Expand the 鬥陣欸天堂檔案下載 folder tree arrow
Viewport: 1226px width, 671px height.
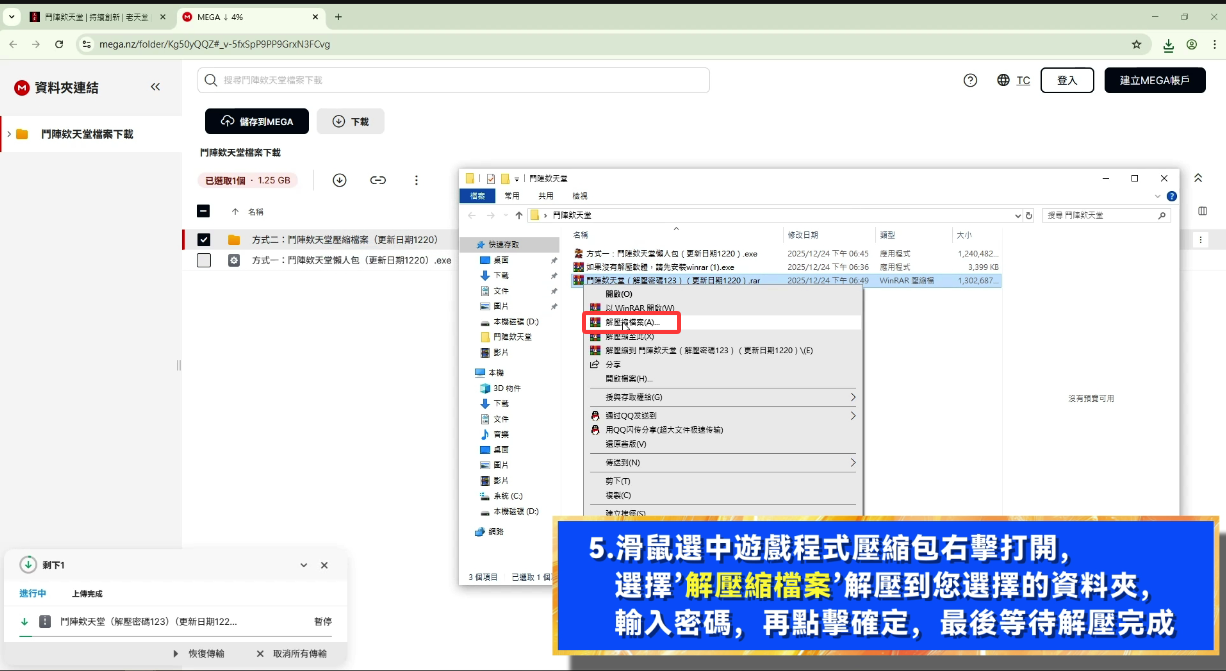tap(9, 134)
